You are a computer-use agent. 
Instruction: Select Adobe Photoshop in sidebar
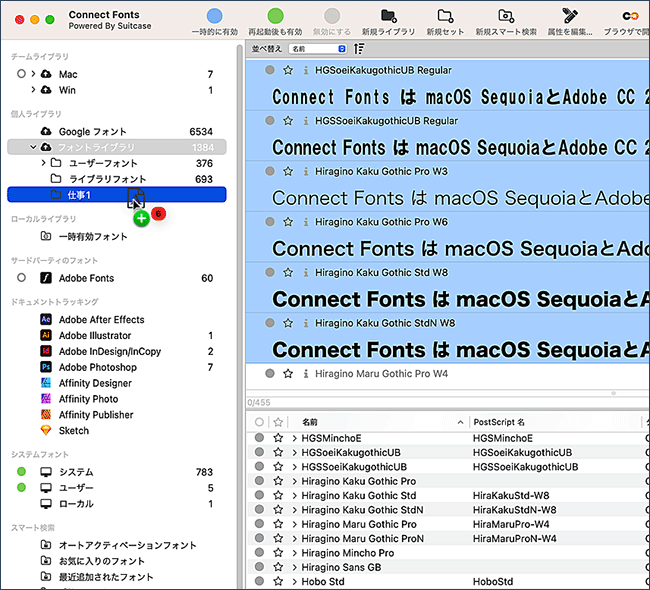coord(98,367)
